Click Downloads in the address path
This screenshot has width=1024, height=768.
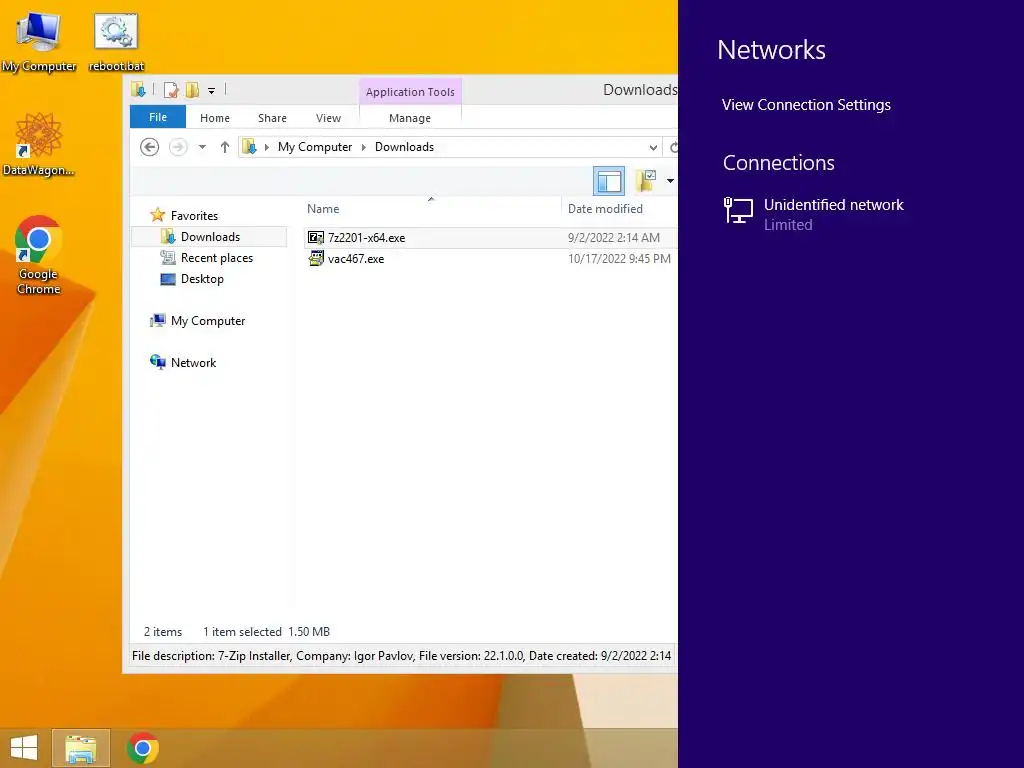(404, 147)
